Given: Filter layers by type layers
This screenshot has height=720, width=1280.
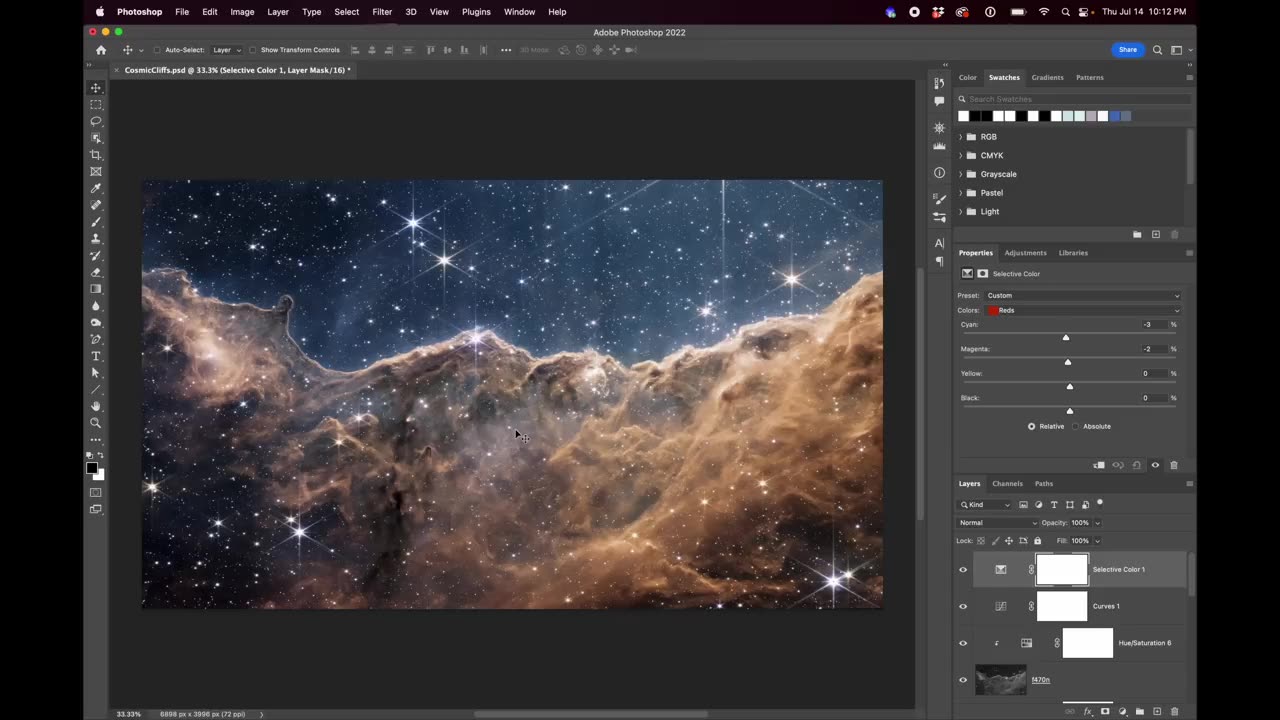Looking at the screenshot, I should [1054, 505].
